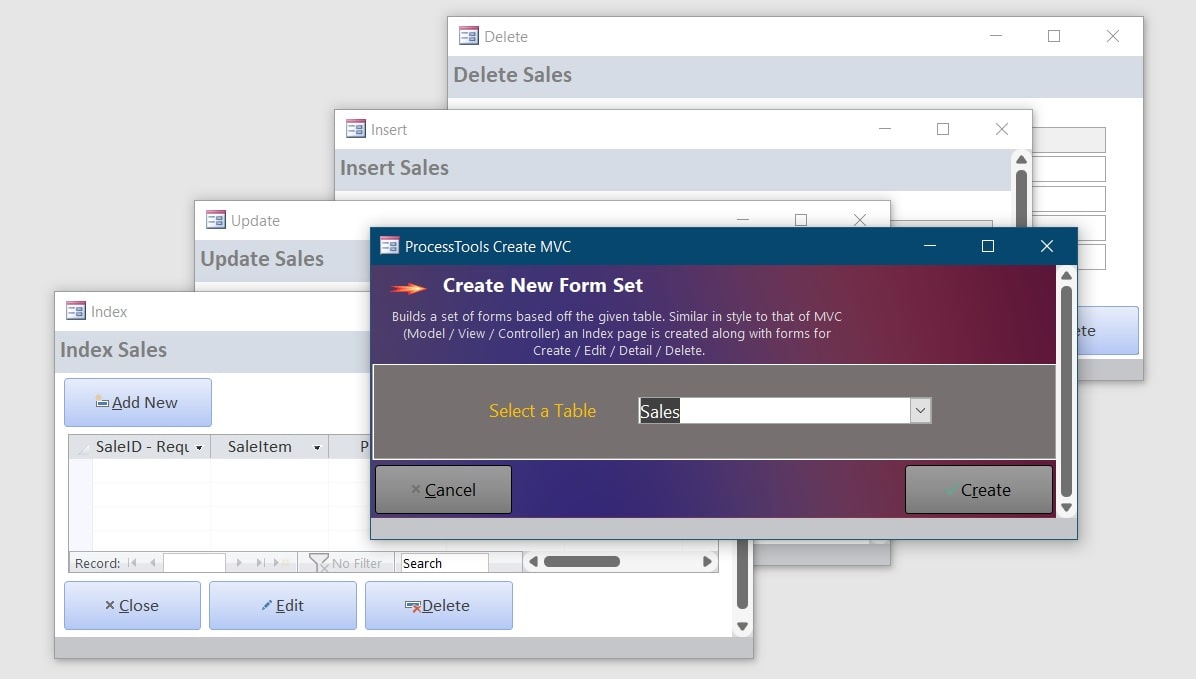Screen dimensions: 1196x679
Task: Toggle the No Filter option
Action: (345, 562)
